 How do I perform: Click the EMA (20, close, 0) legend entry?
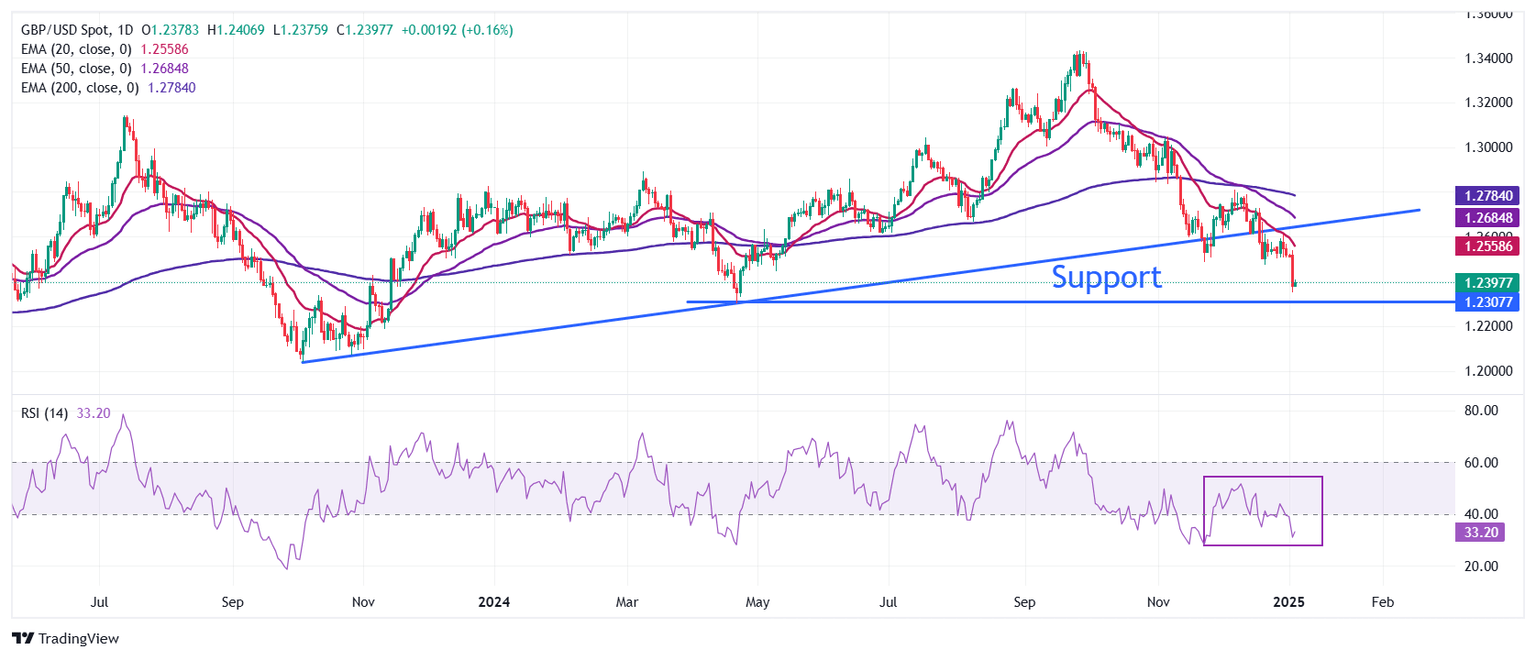75,49
